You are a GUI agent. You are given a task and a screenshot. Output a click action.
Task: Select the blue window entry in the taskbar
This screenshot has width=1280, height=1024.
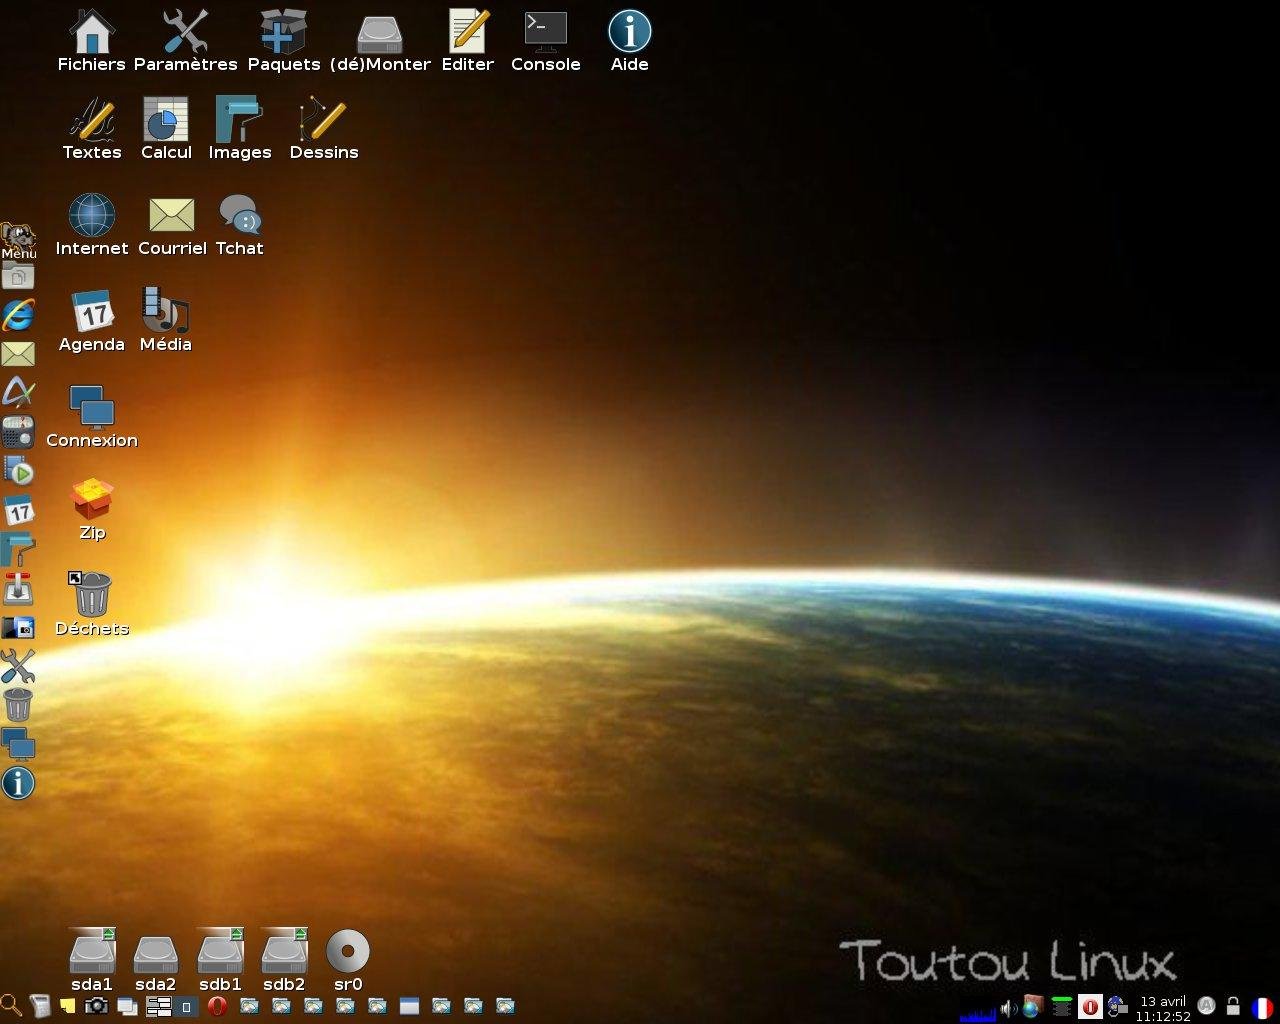(x=409, y=1006)
